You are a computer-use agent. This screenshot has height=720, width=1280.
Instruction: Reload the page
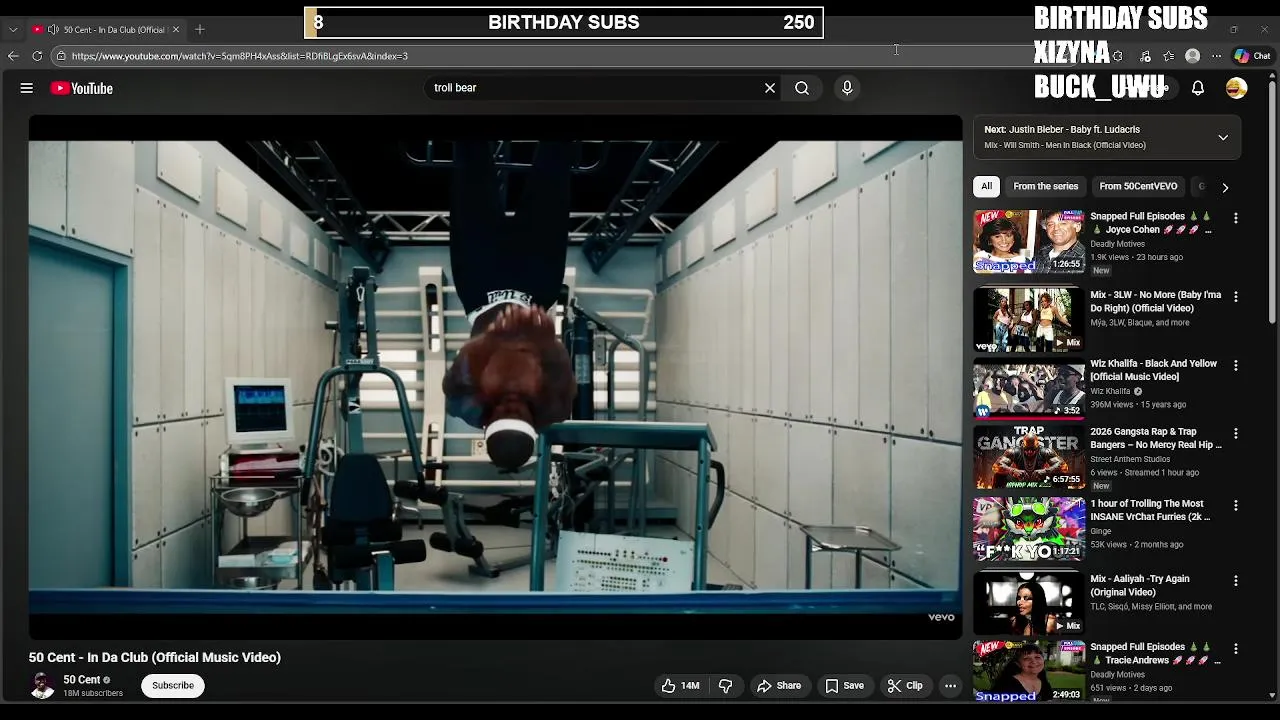(37, 56)
